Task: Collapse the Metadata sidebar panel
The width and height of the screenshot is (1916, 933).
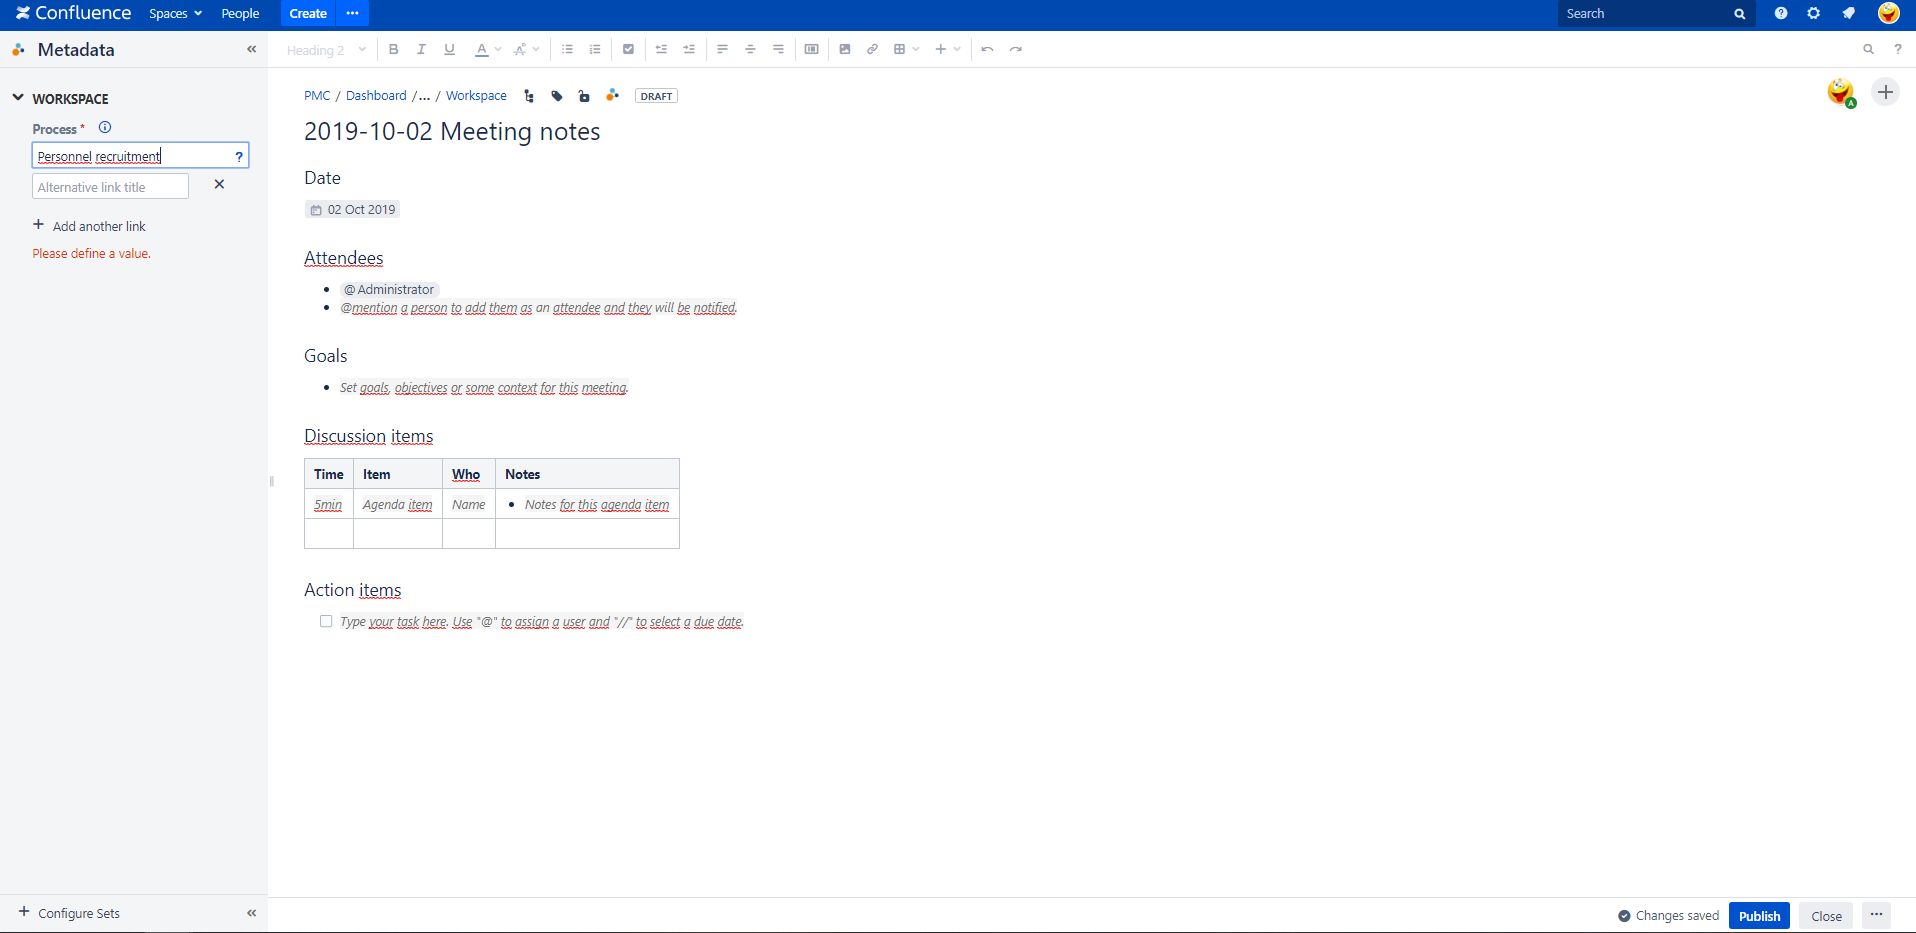Action: coord(251,48)
